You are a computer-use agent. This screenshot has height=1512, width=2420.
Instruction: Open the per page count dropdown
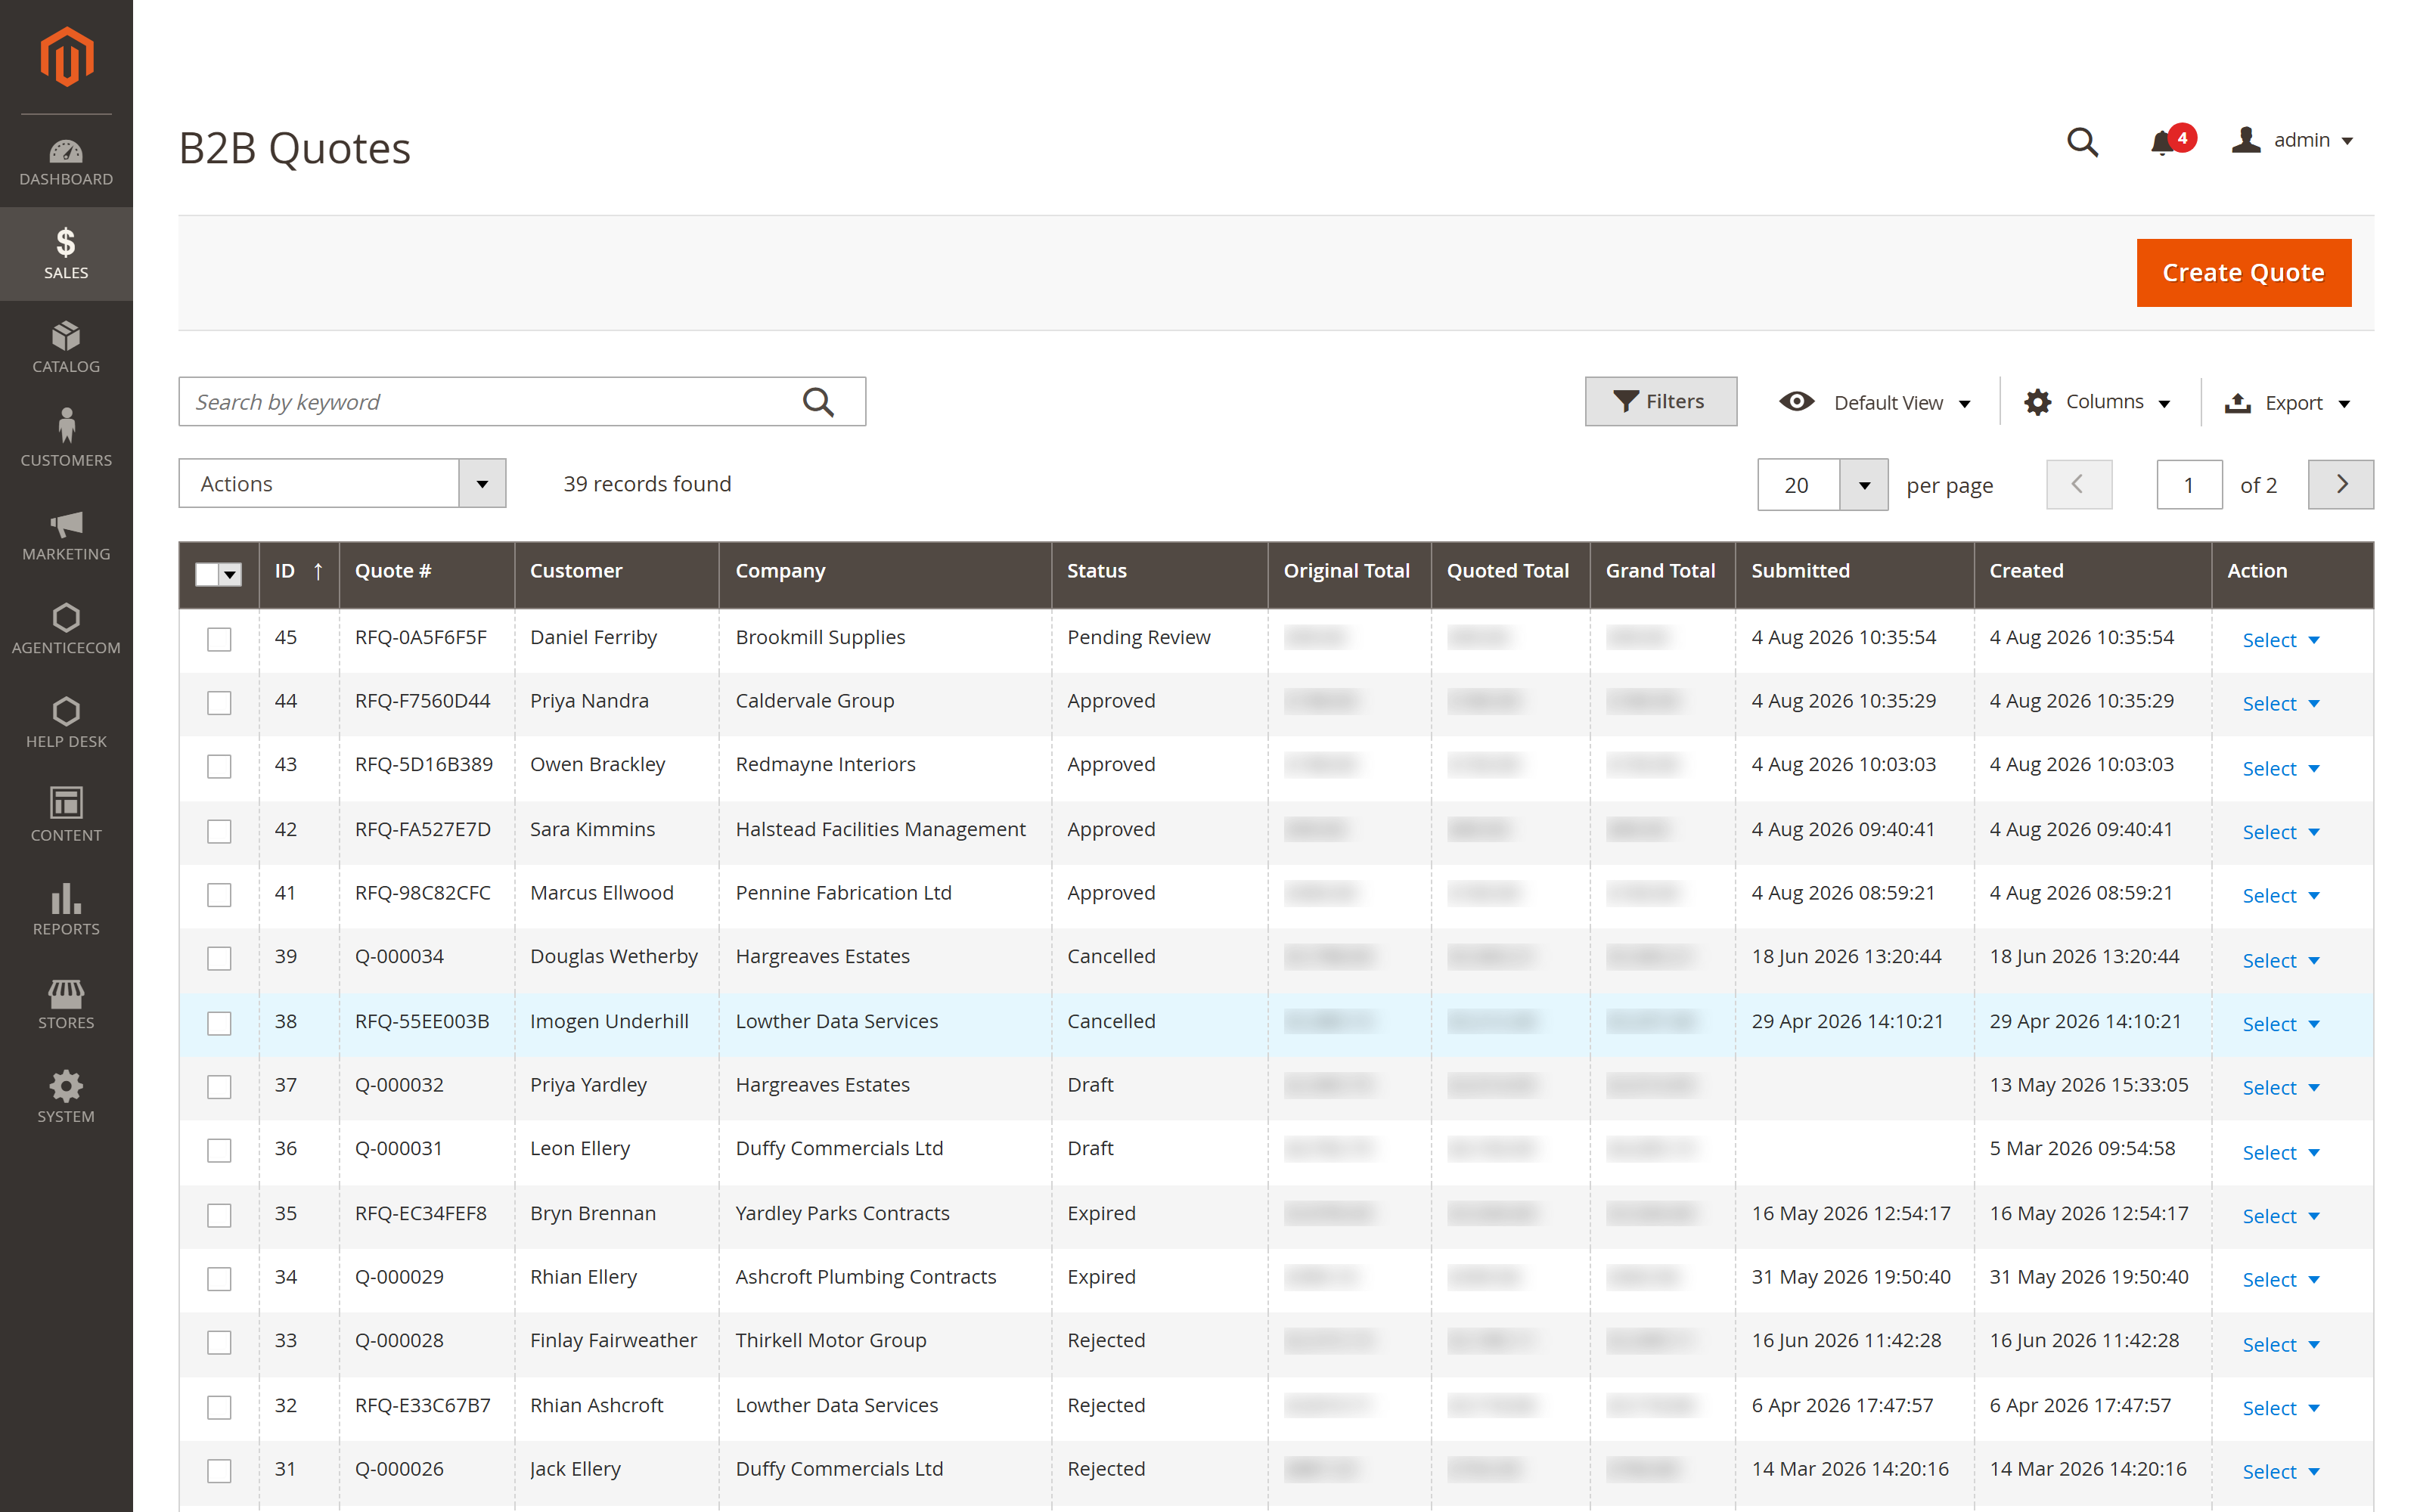(1863, 486)
